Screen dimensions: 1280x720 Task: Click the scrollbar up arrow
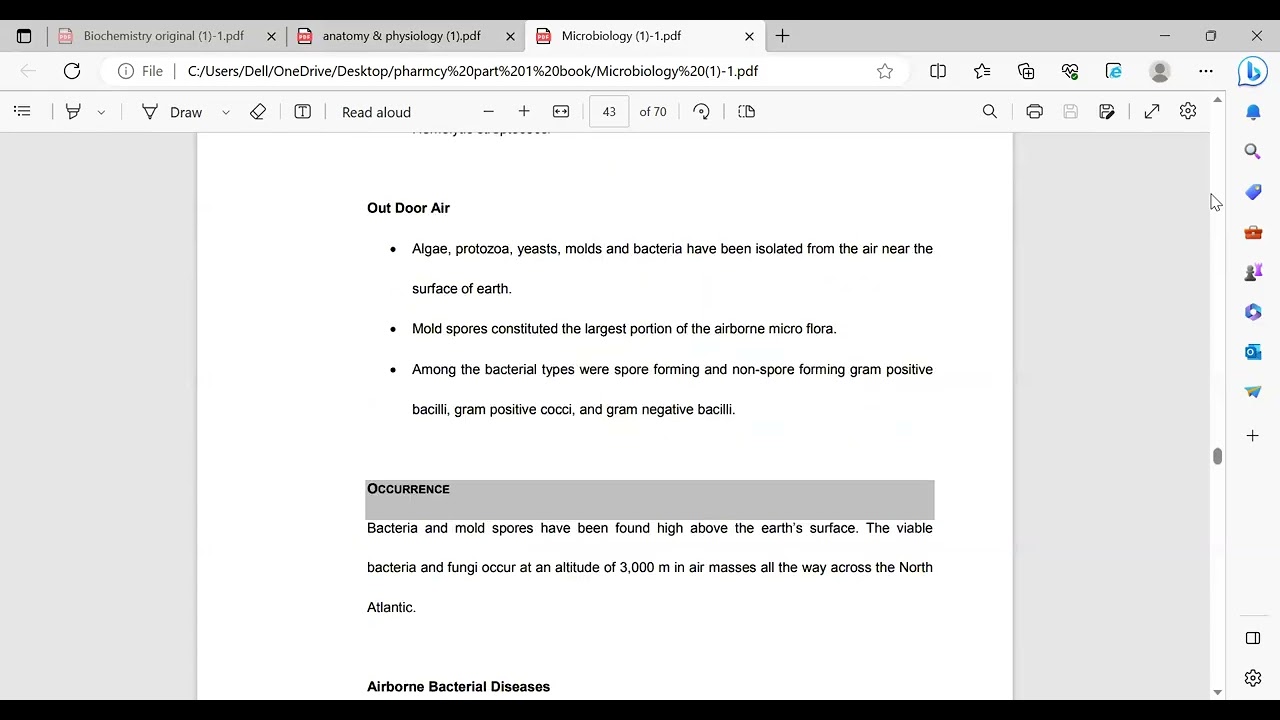click(x=1217, y=100)
